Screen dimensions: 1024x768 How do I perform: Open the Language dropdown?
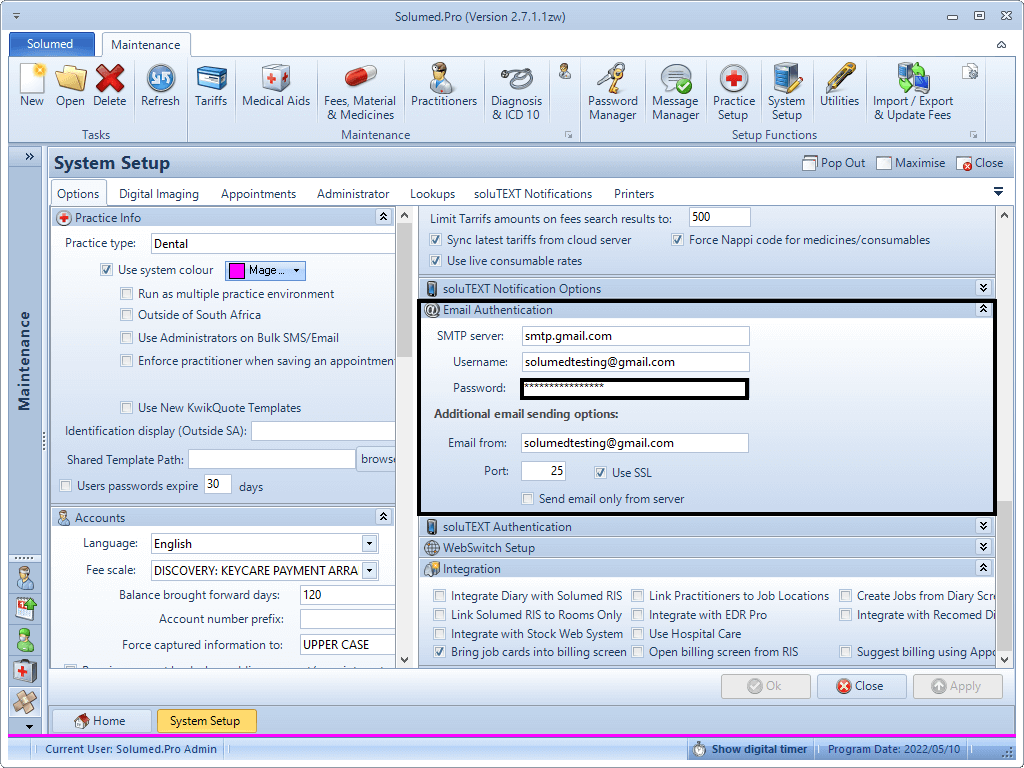[x=369, y=544]
